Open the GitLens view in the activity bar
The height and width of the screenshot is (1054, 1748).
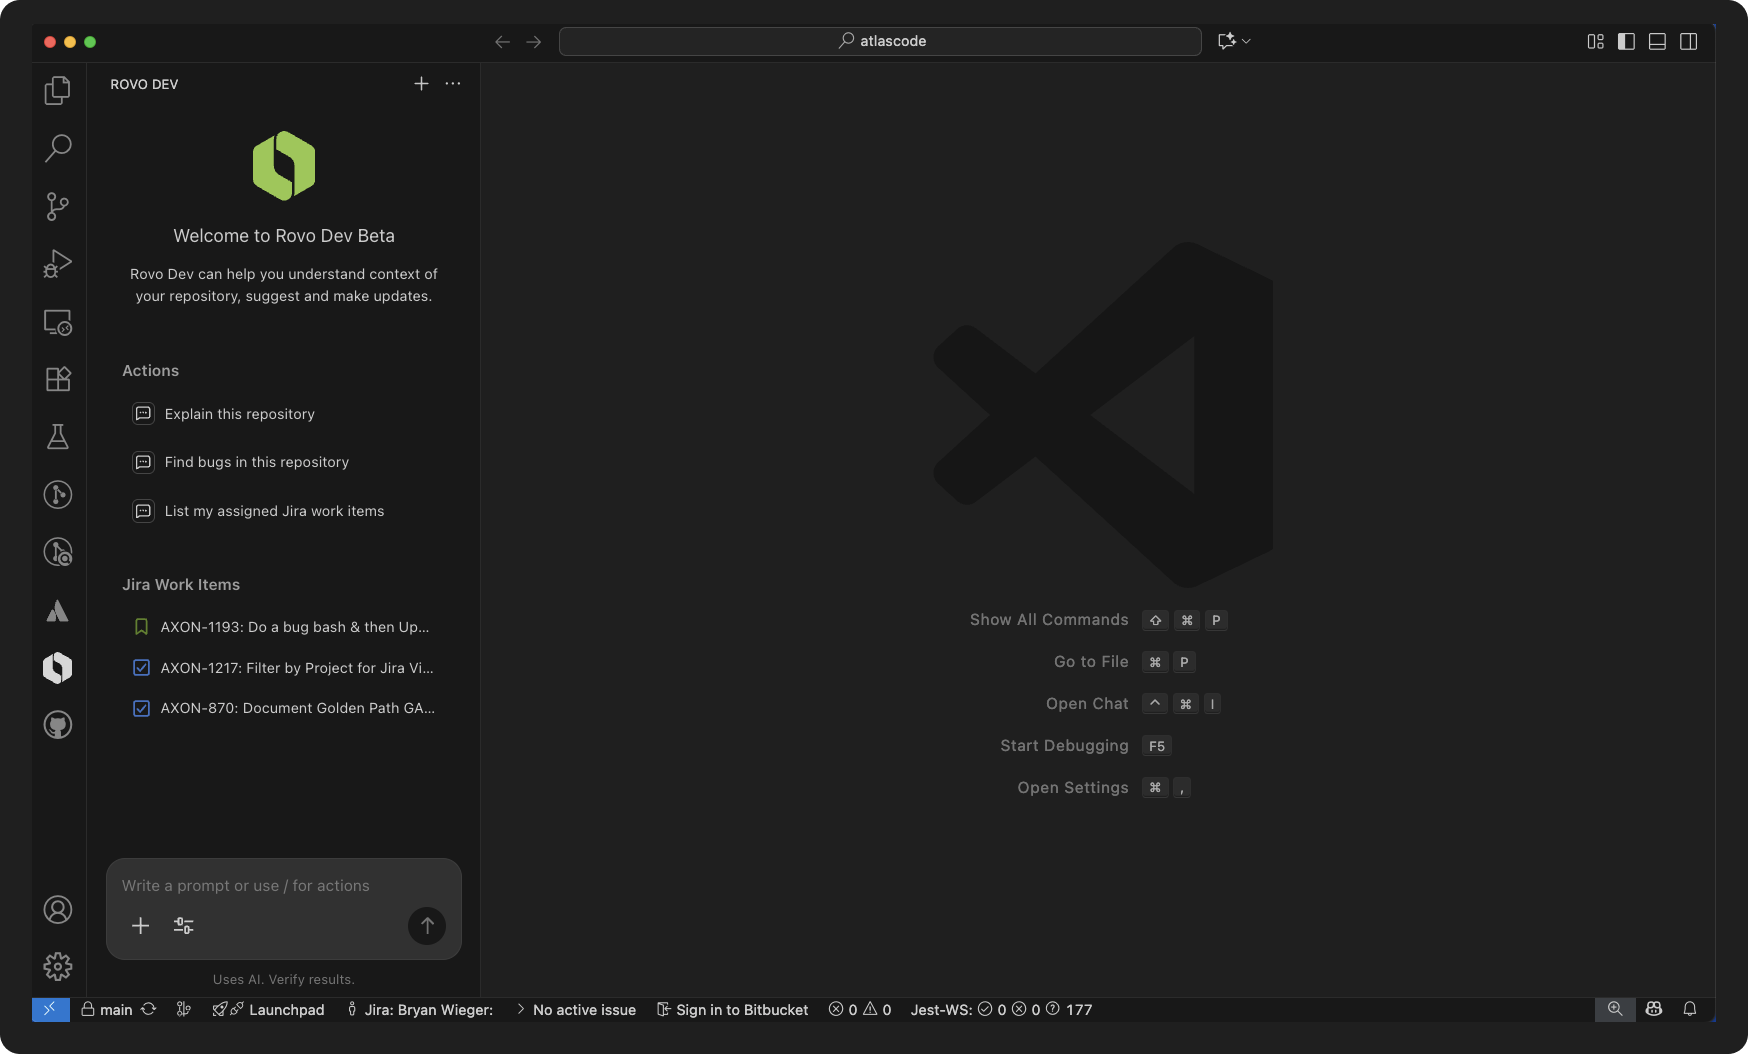coord(58,494)
